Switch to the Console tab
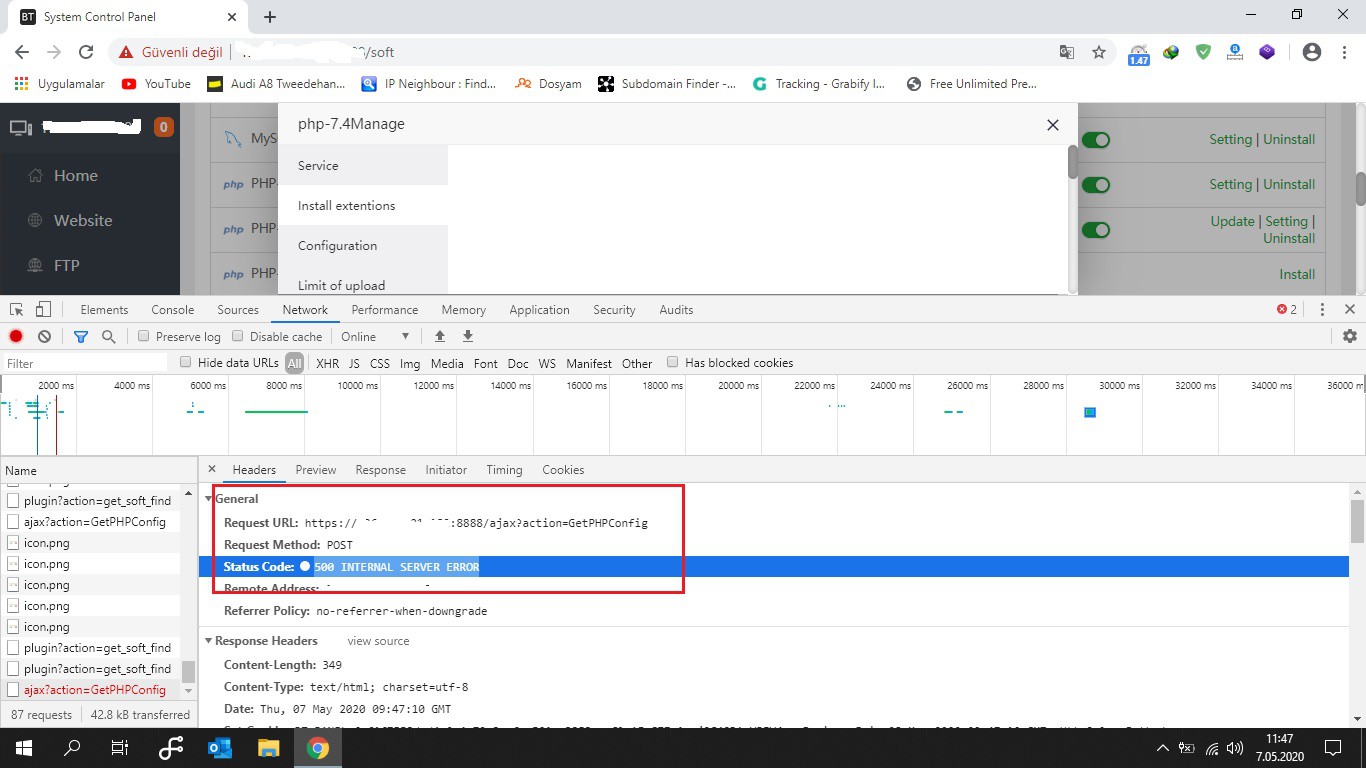The image size is (1366, 768). (173, 310)
